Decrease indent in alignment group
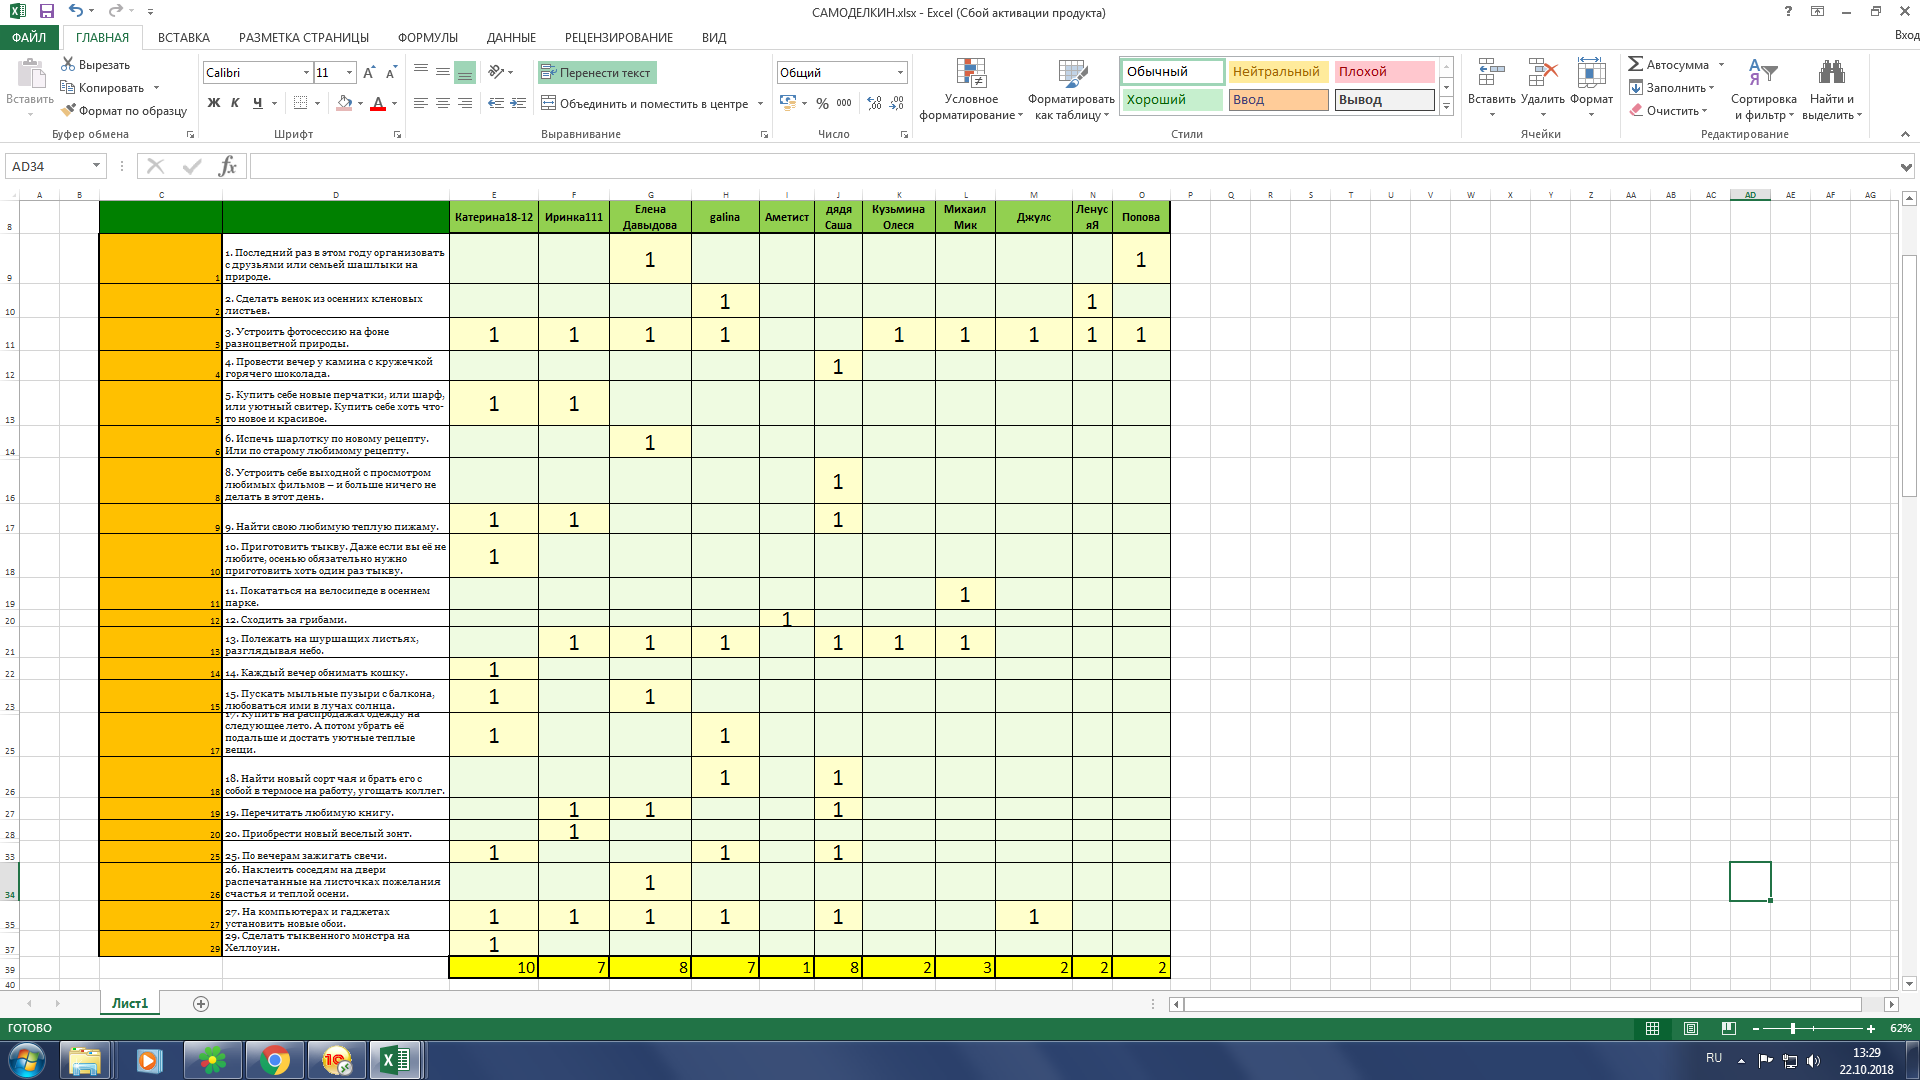Viewport: 1920px width, 1080px height. click(x=496, y=103)
